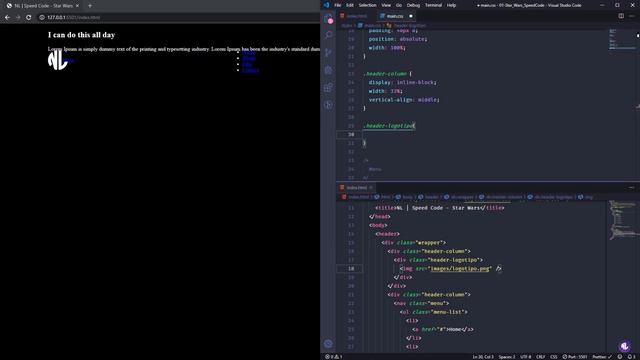Open the Debug menu
Image resolution: width=640 pixels, height=360 pixels.
(x=413, y=5)
